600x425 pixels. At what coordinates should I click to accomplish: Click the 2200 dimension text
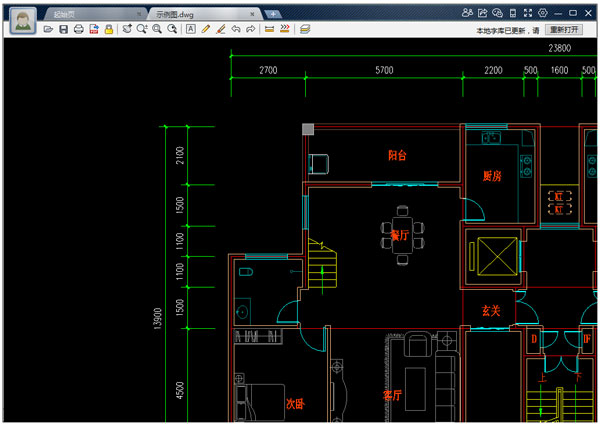[x=493, y=70]
